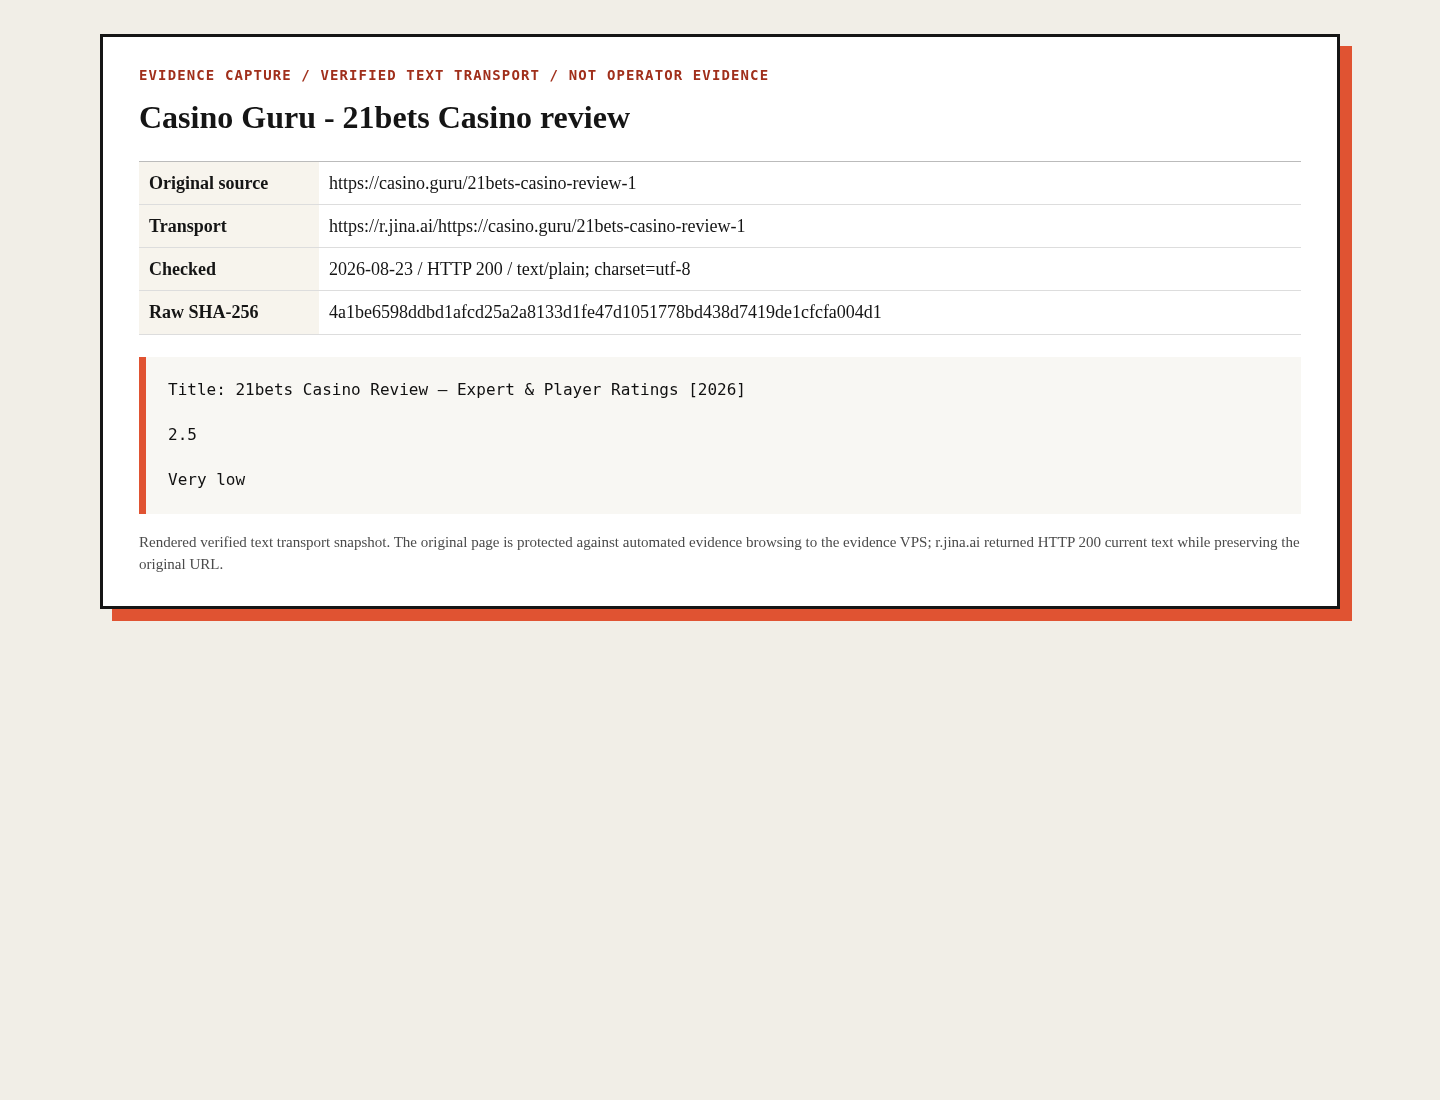The image size is (1440, 1100).
Task: Click the 'Raw SHA-256' row label
Action: point(204,312)
